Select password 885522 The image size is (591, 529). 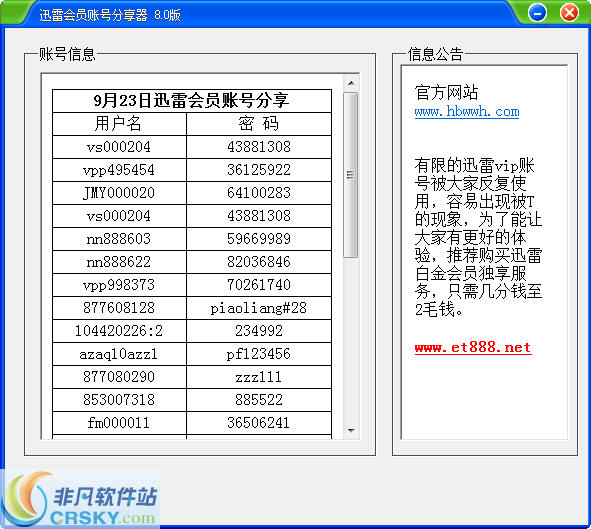pyautogui.click(x=259, y=400)
